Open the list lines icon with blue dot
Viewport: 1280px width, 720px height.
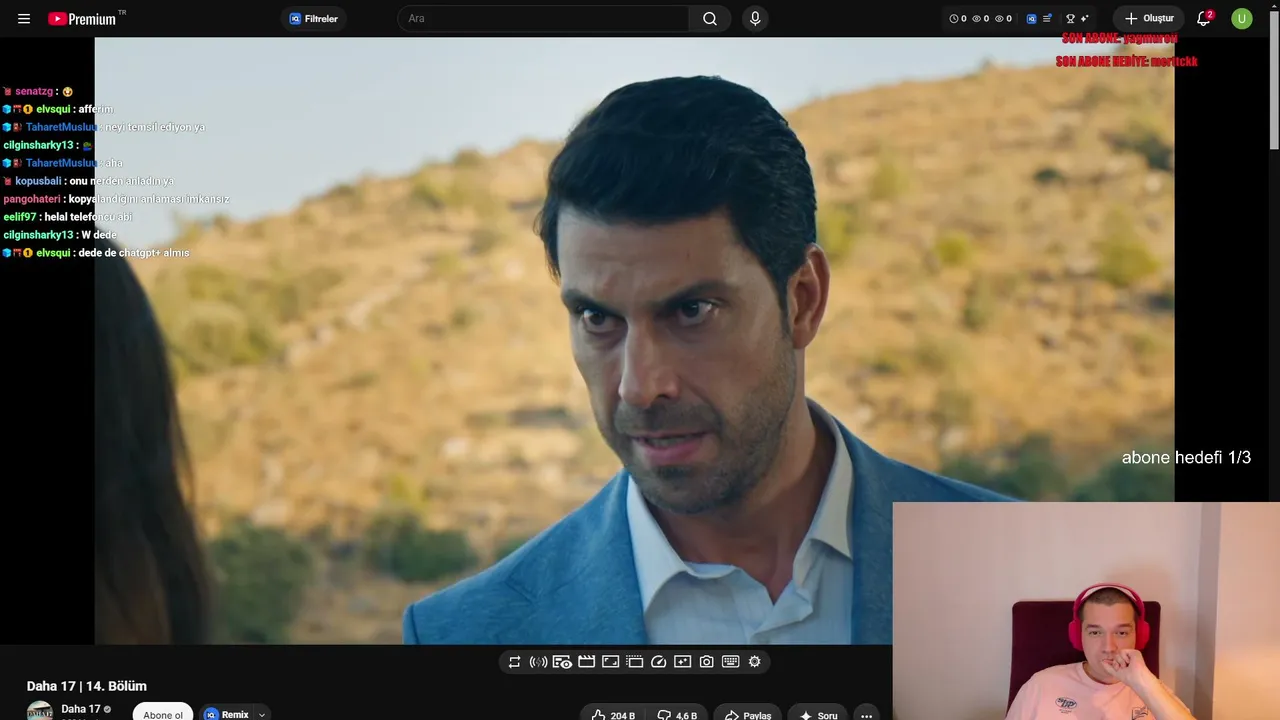click(x=1047, y=19)
